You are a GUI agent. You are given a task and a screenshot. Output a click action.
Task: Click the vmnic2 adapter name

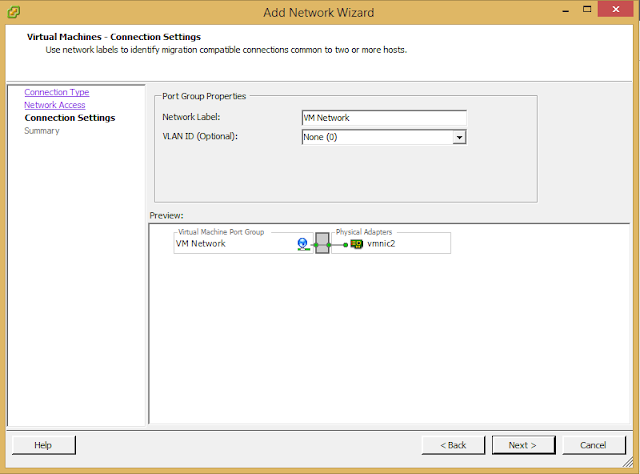tap(381, 244)
